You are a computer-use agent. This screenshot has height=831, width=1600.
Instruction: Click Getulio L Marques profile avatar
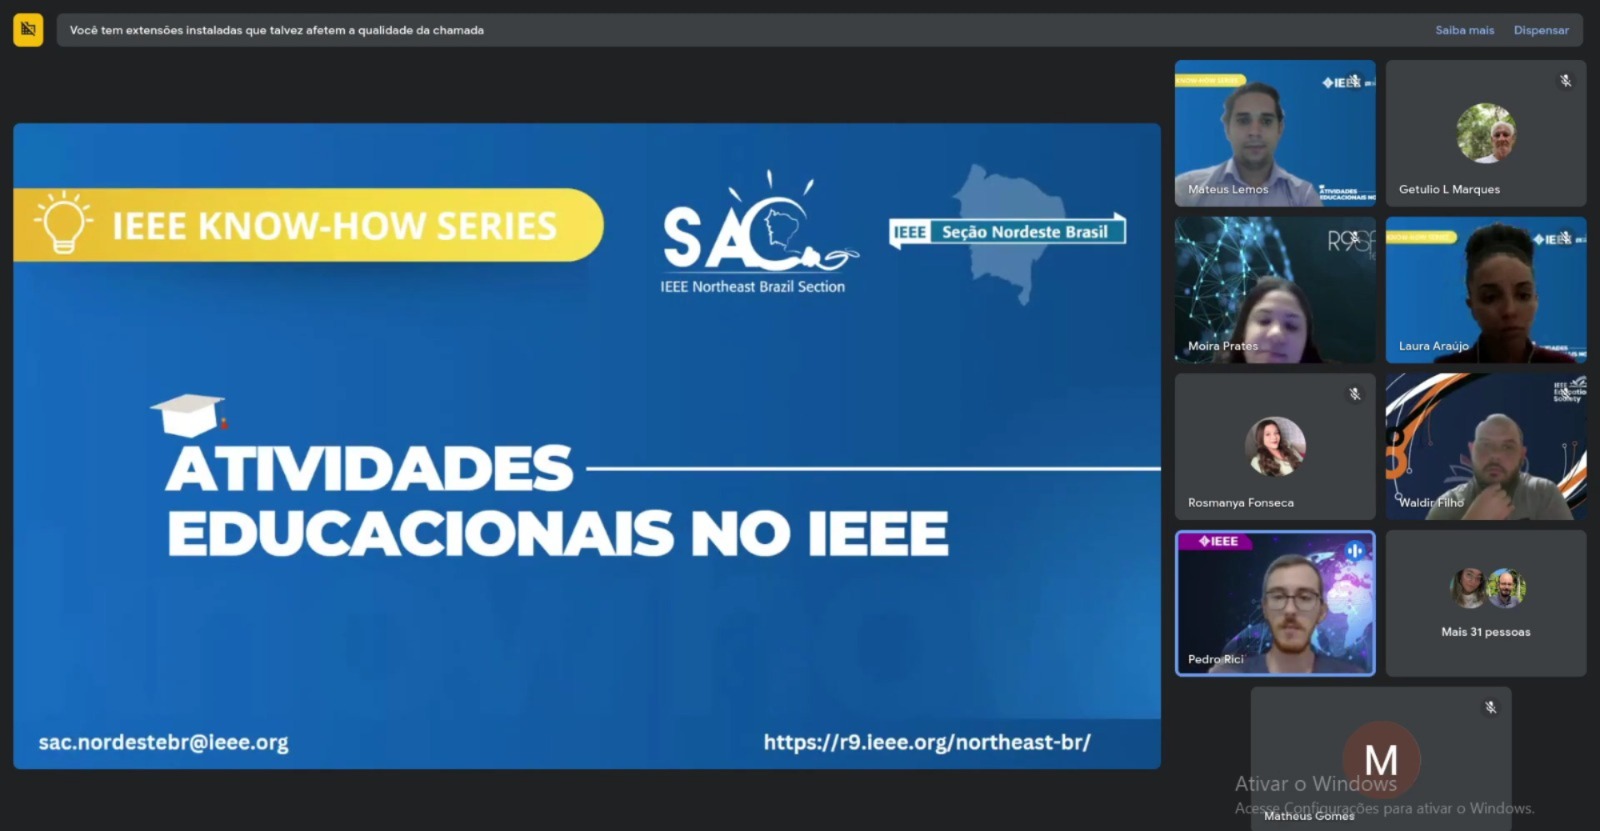click(x=1486, y=132)
